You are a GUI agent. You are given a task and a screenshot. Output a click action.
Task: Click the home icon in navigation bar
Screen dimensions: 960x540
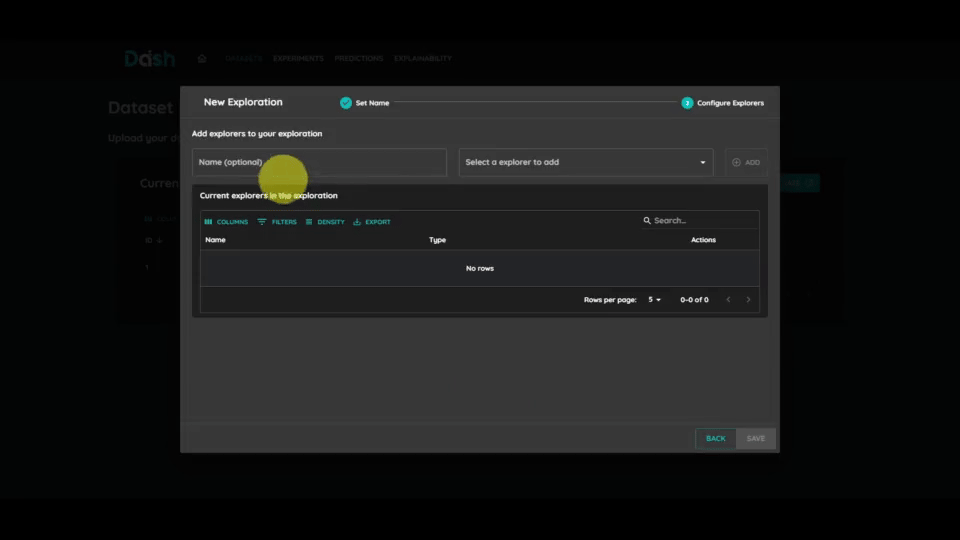tap(202, 58)
